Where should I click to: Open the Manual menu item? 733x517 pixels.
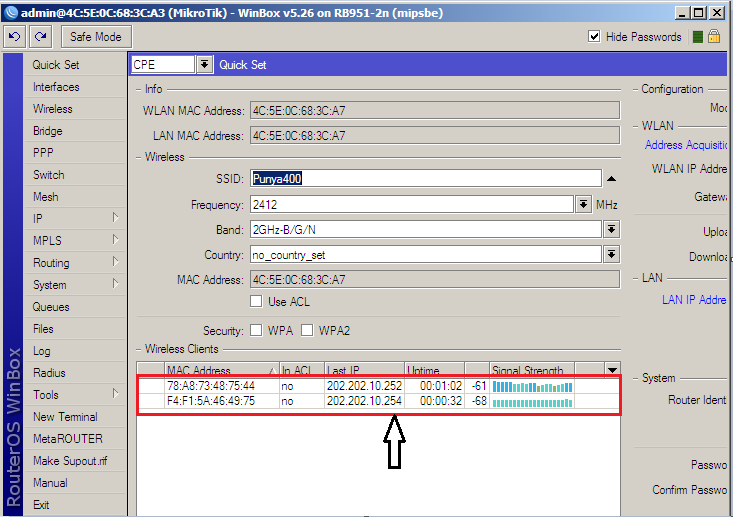click(x=75, y=482)
